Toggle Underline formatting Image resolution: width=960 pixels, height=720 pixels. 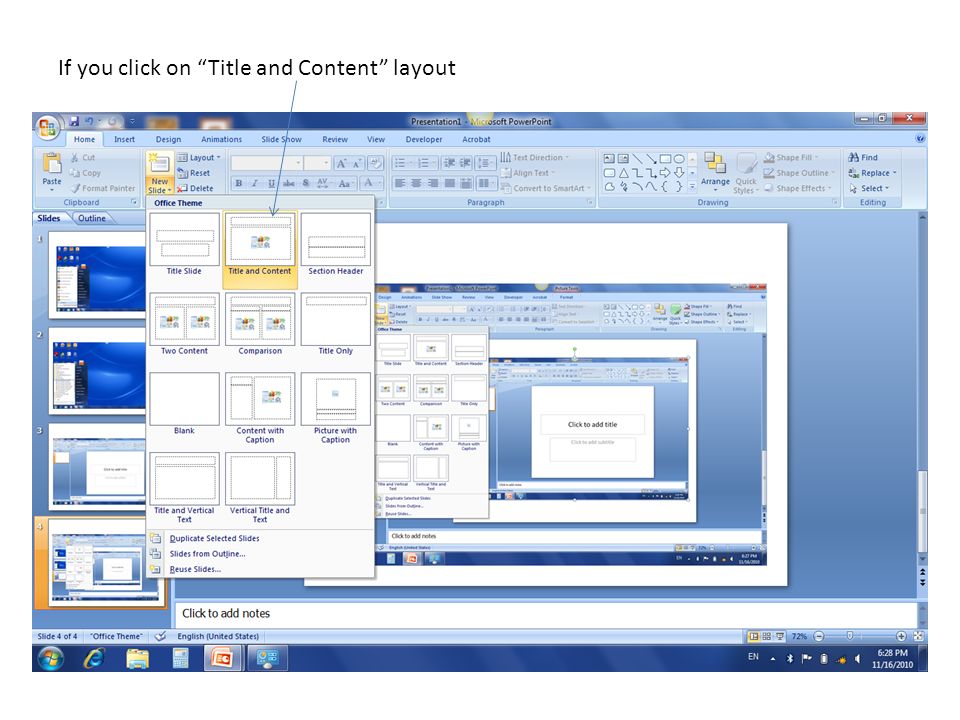point(271,183)
